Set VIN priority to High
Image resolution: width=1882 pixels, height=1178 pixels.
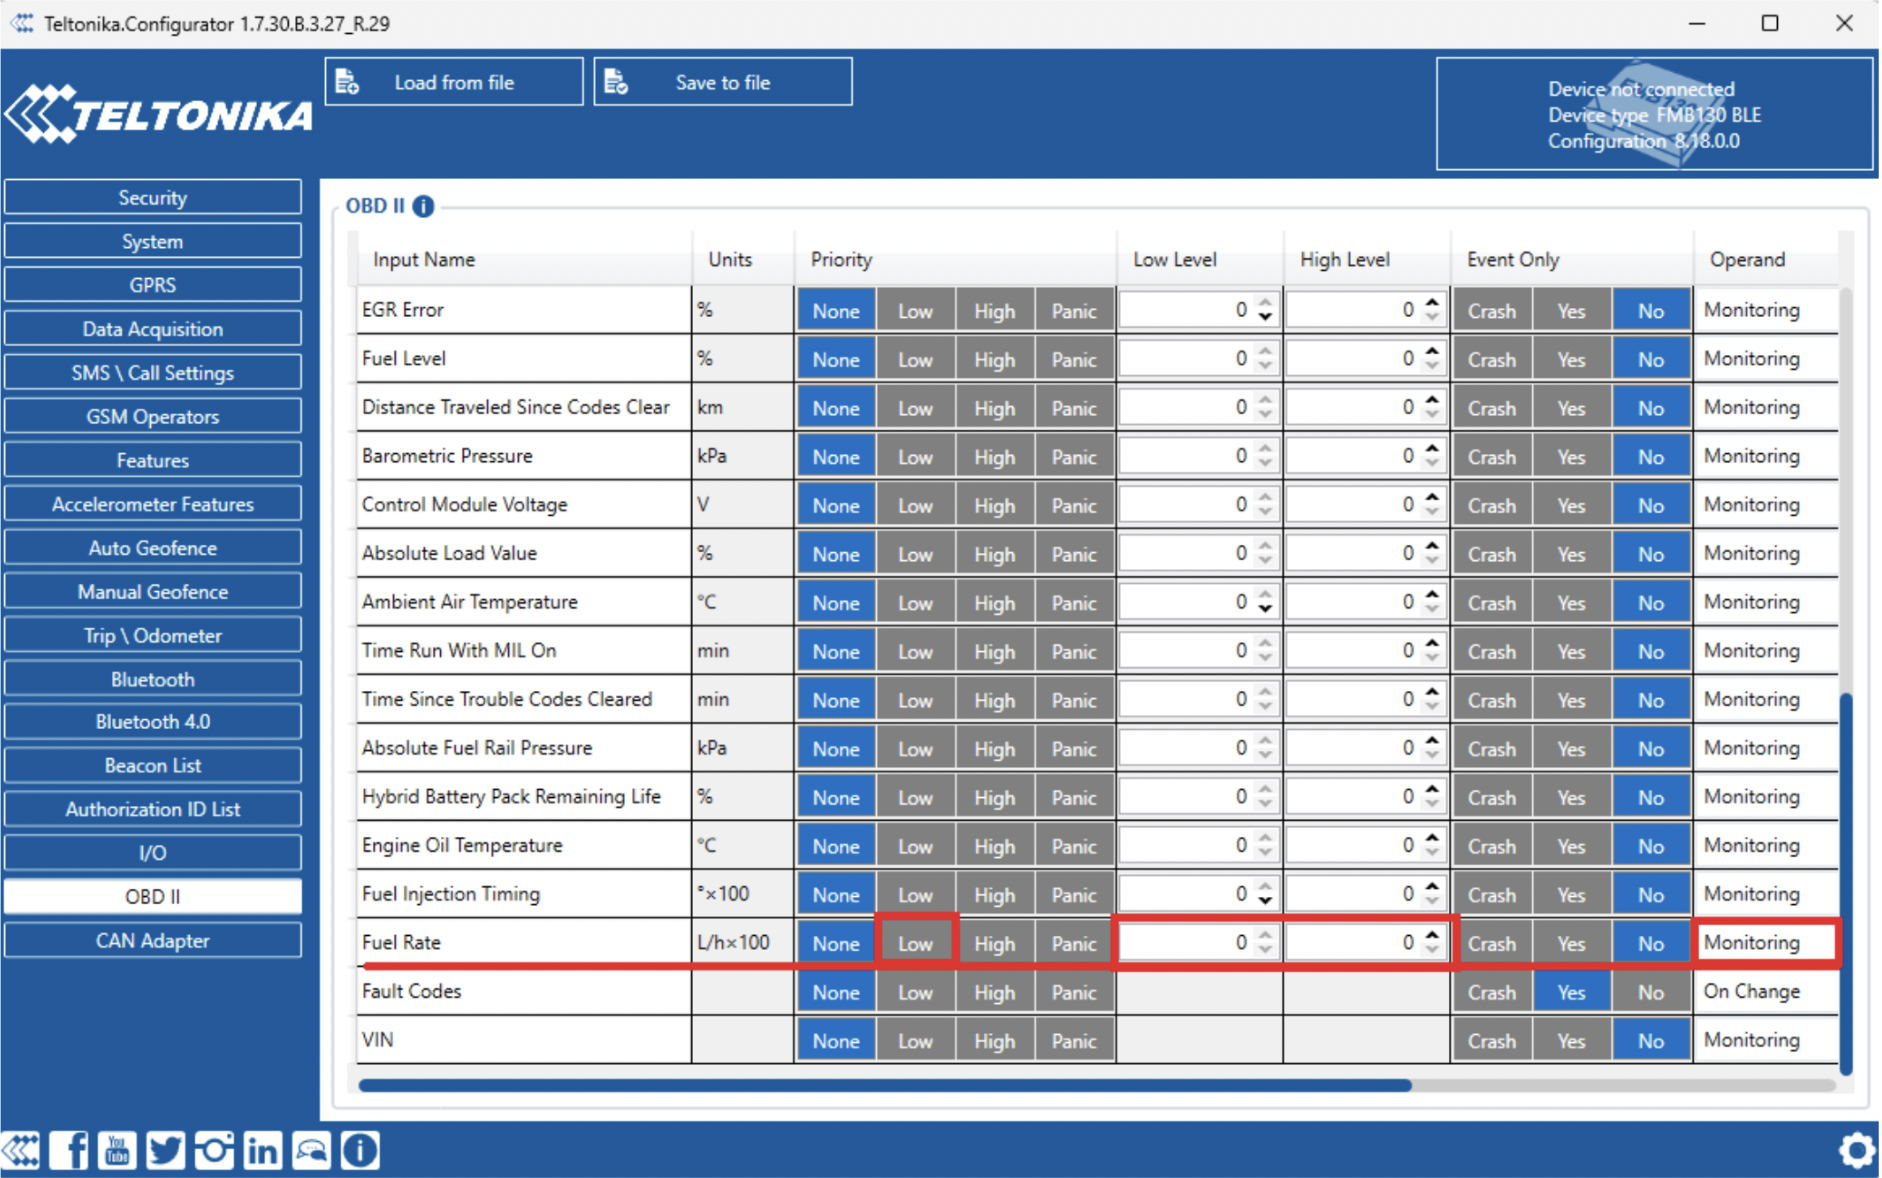(994, 1041)
